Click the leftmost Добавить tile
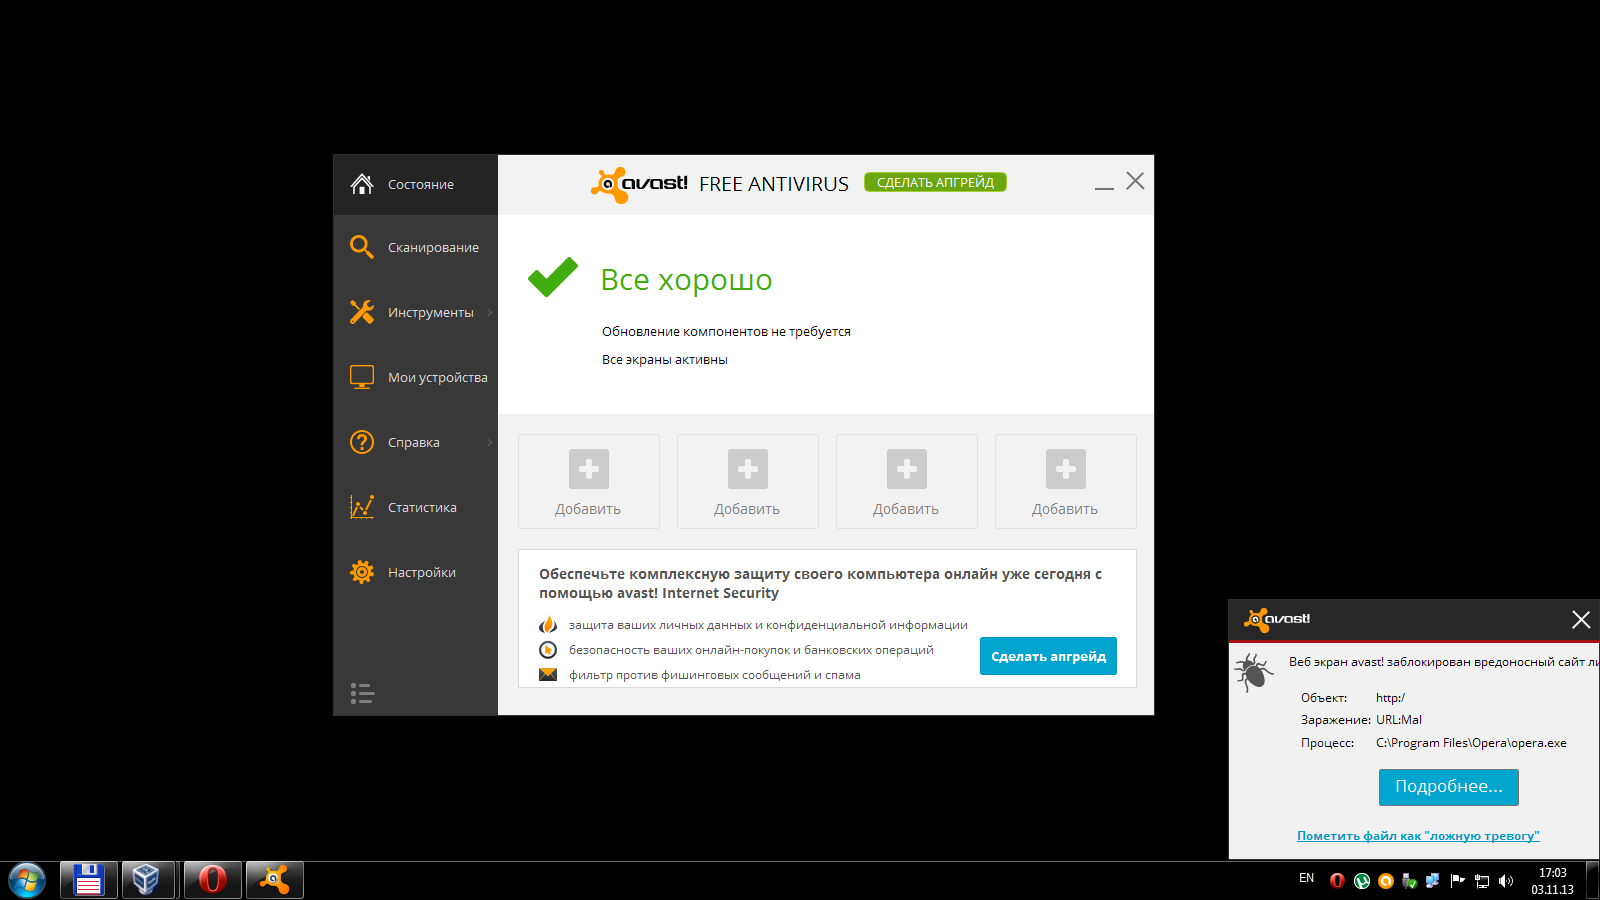 589,481
